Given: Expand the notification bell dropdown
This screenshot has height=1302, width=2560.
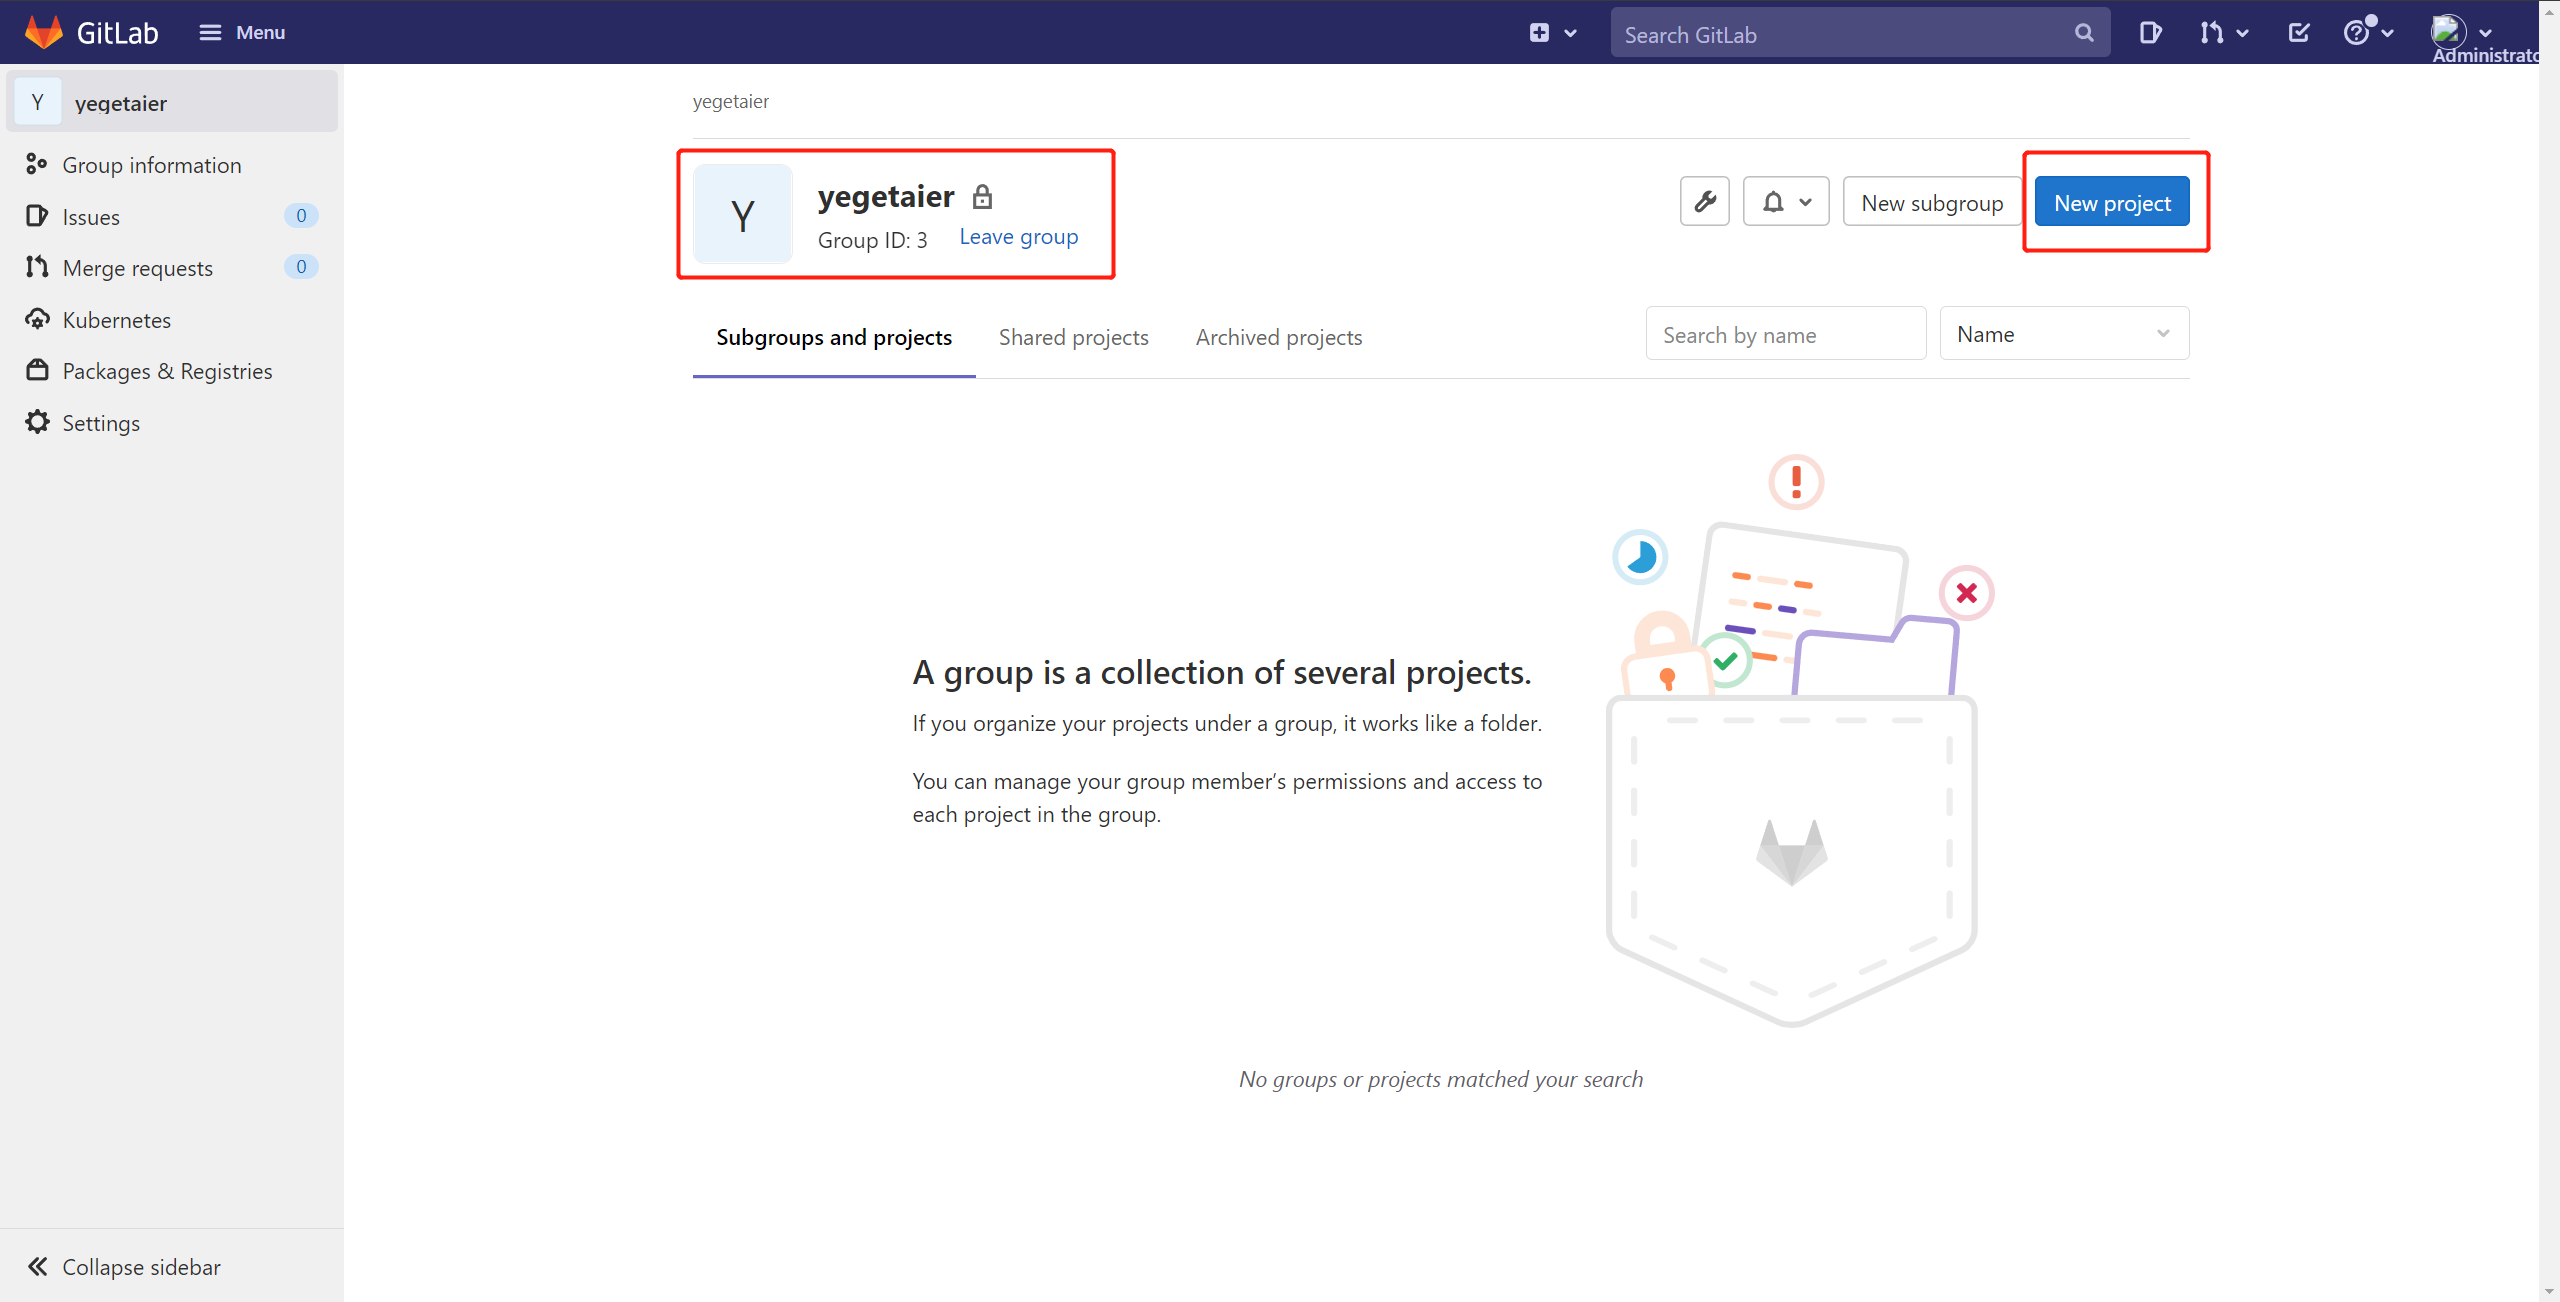Looking at the screenshot, I should (1786, 202).
